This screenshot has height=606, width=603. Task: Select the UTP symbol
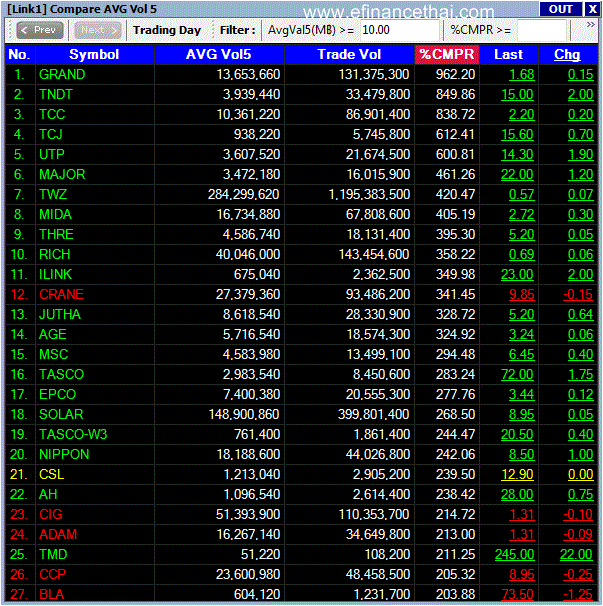point(52,155)
